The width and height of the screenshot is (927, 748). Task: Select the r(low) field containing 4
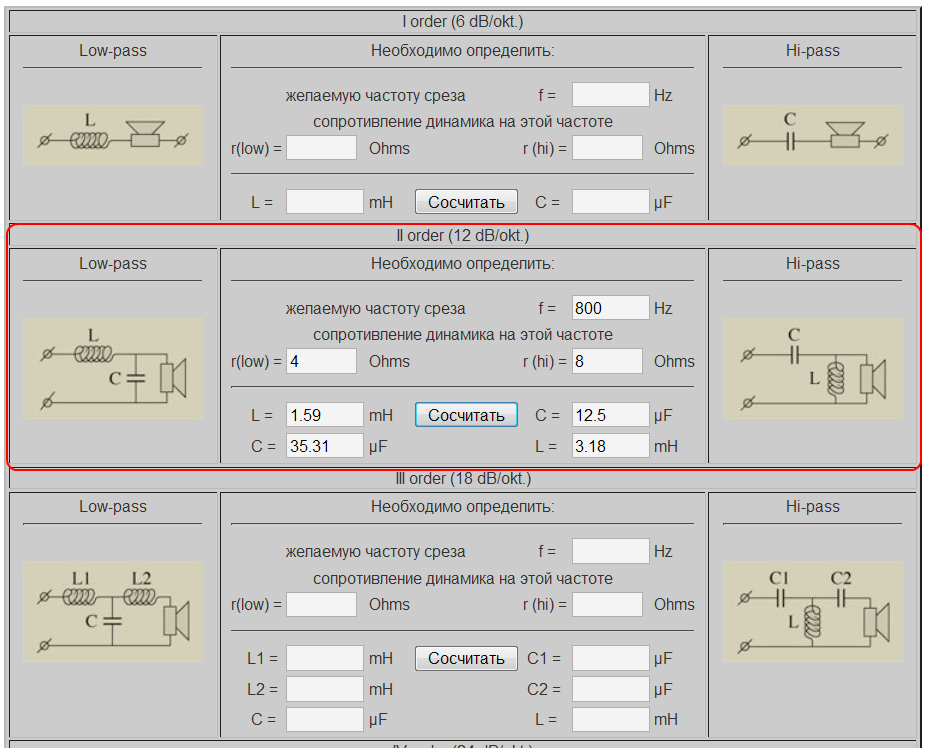[321, 361]
